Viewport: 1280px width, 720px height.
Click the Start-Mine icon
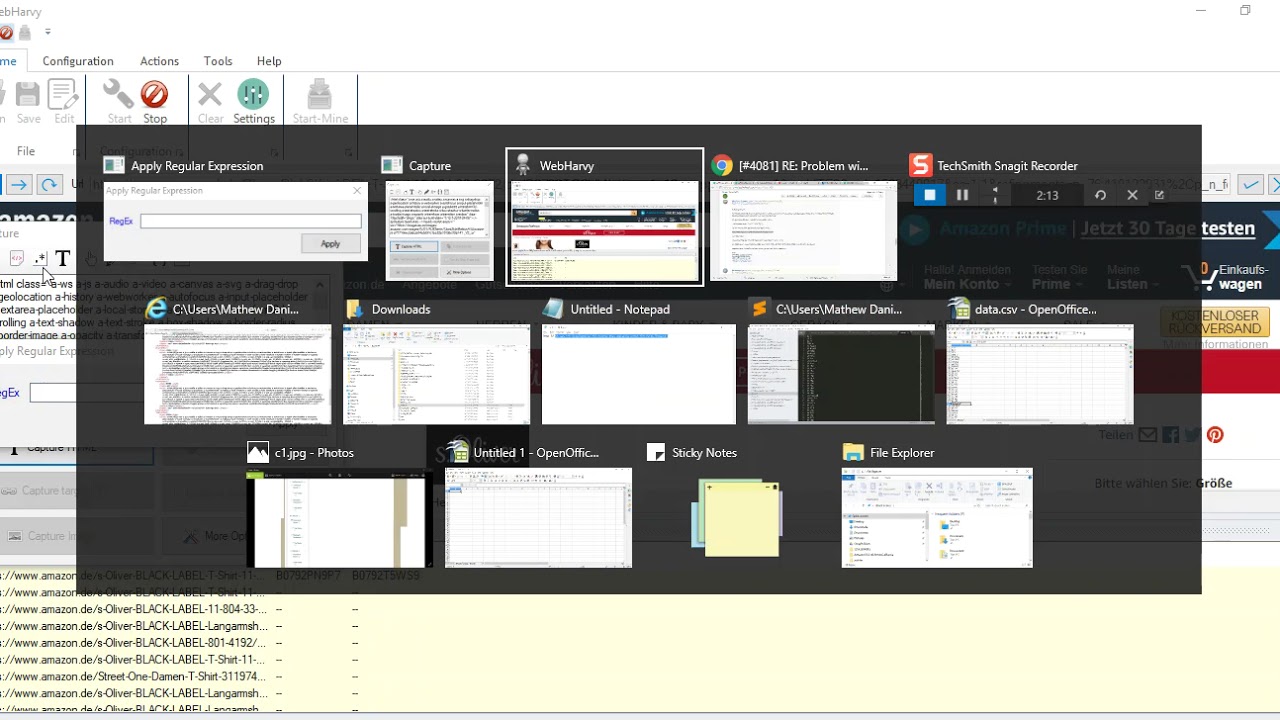(319, 95)
